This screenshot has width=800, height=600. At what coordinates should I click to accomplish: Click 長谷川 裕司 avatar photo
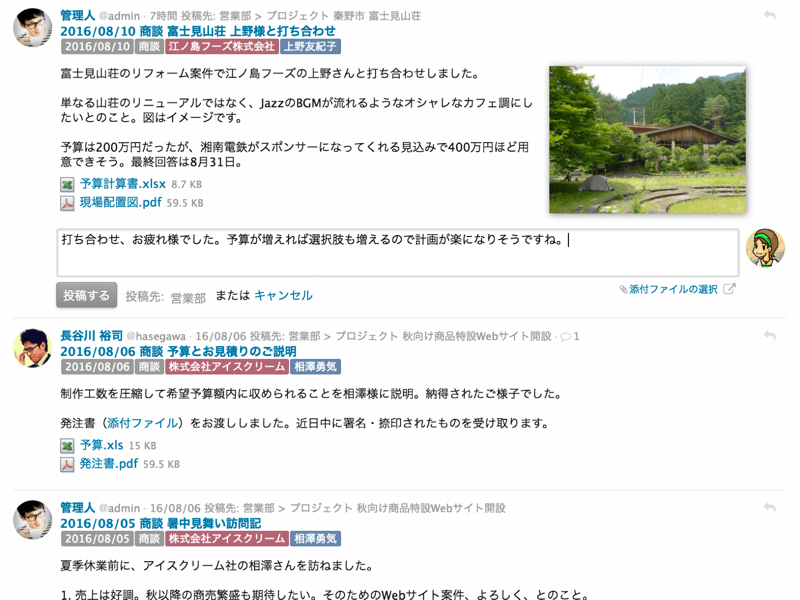[x=32, y=348]
